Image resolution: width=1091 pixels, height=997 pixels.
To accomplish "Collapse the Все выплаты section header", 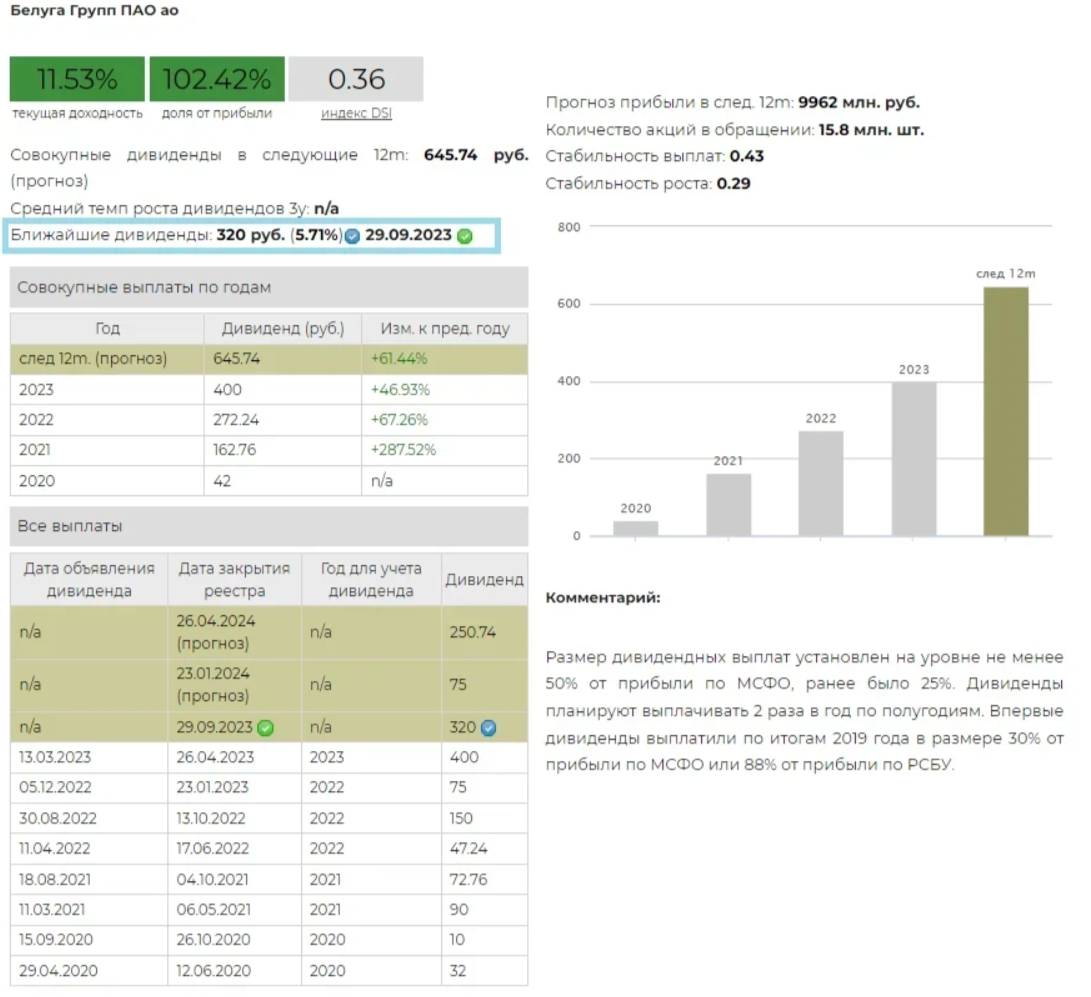I will 269,526.
